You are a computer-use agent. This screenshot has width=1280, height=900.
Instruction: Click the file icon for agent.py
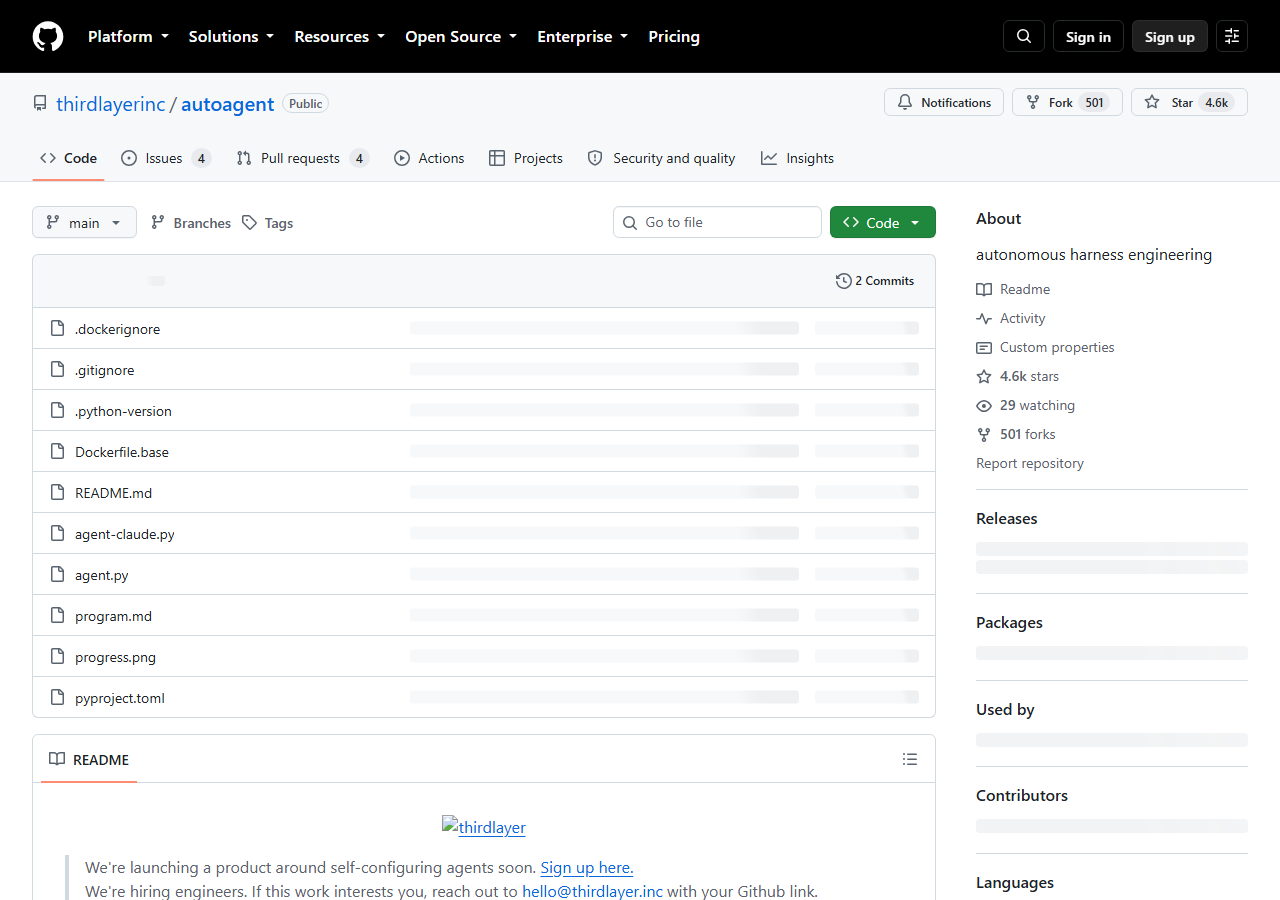[x=57, y=575]
